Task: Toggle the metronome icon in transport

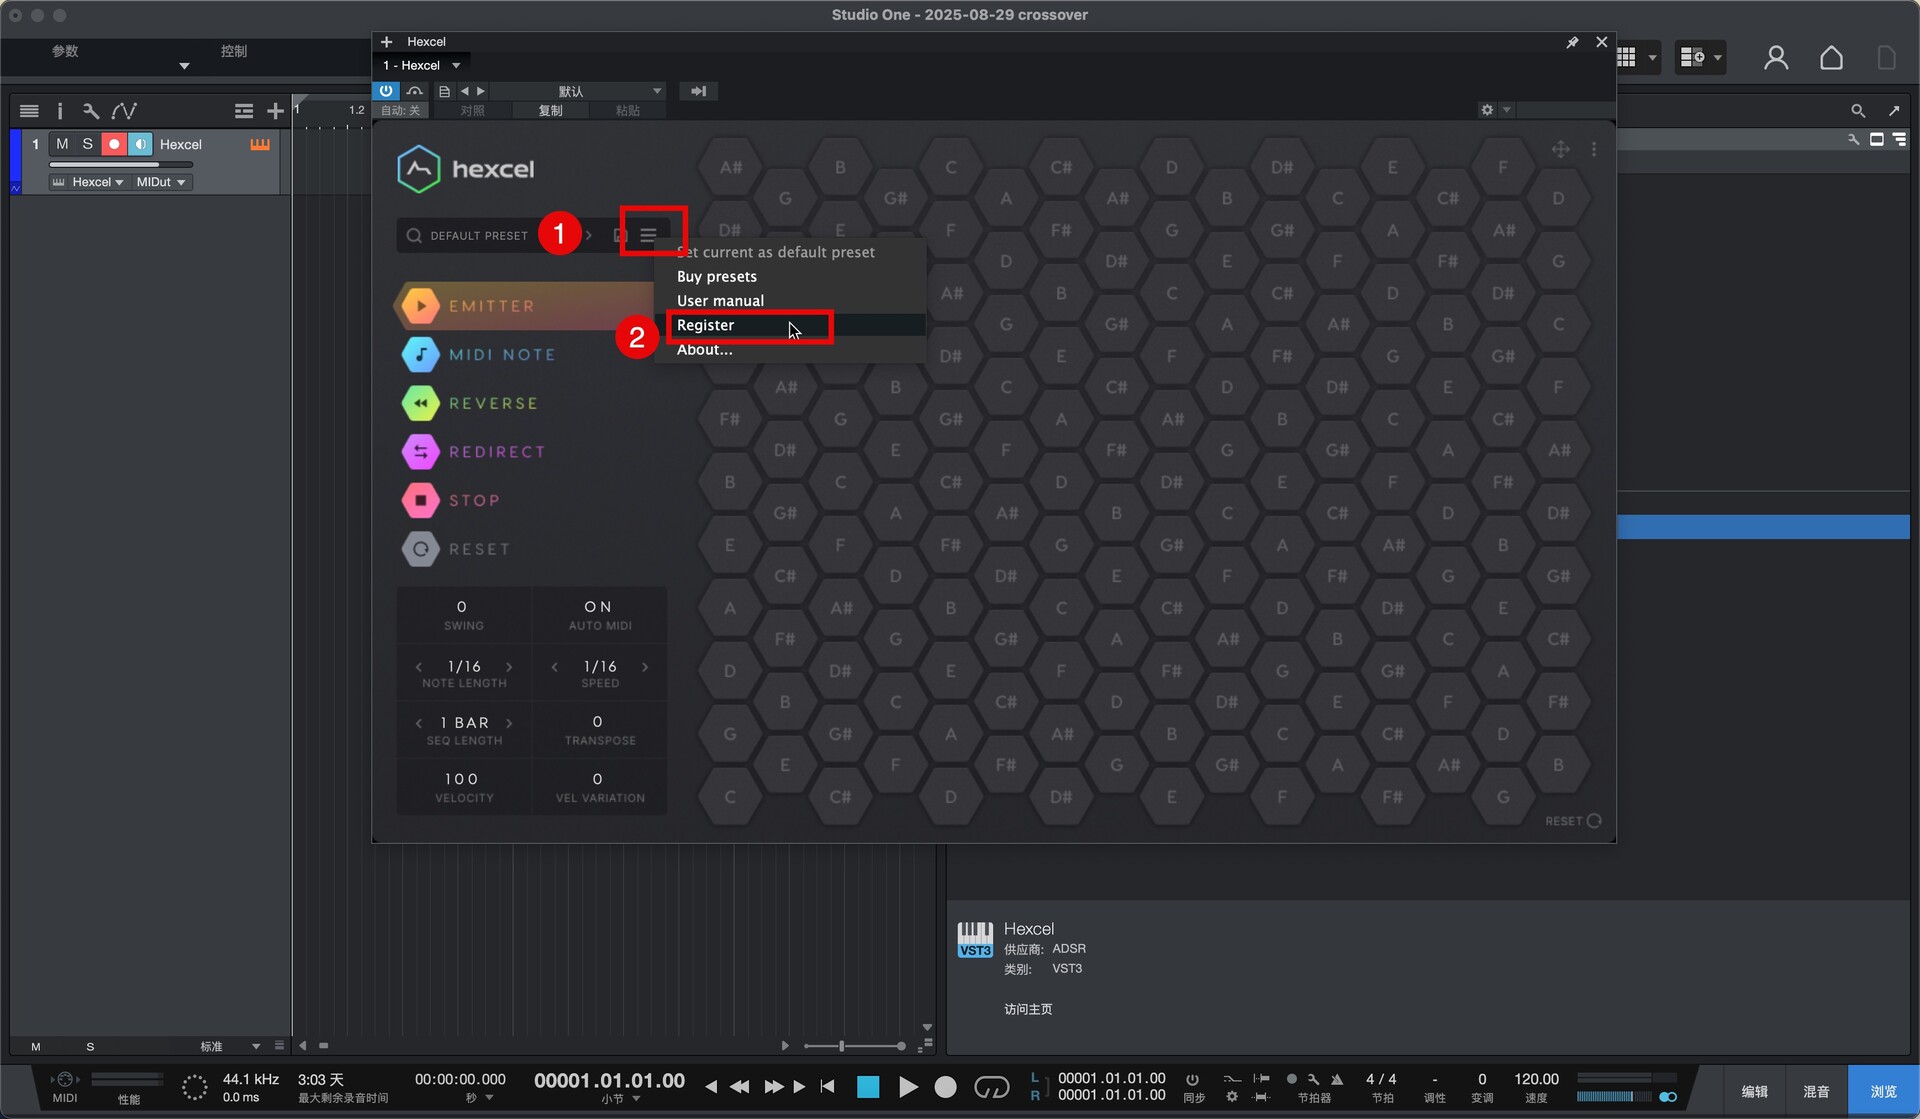Action: 1337,1080
